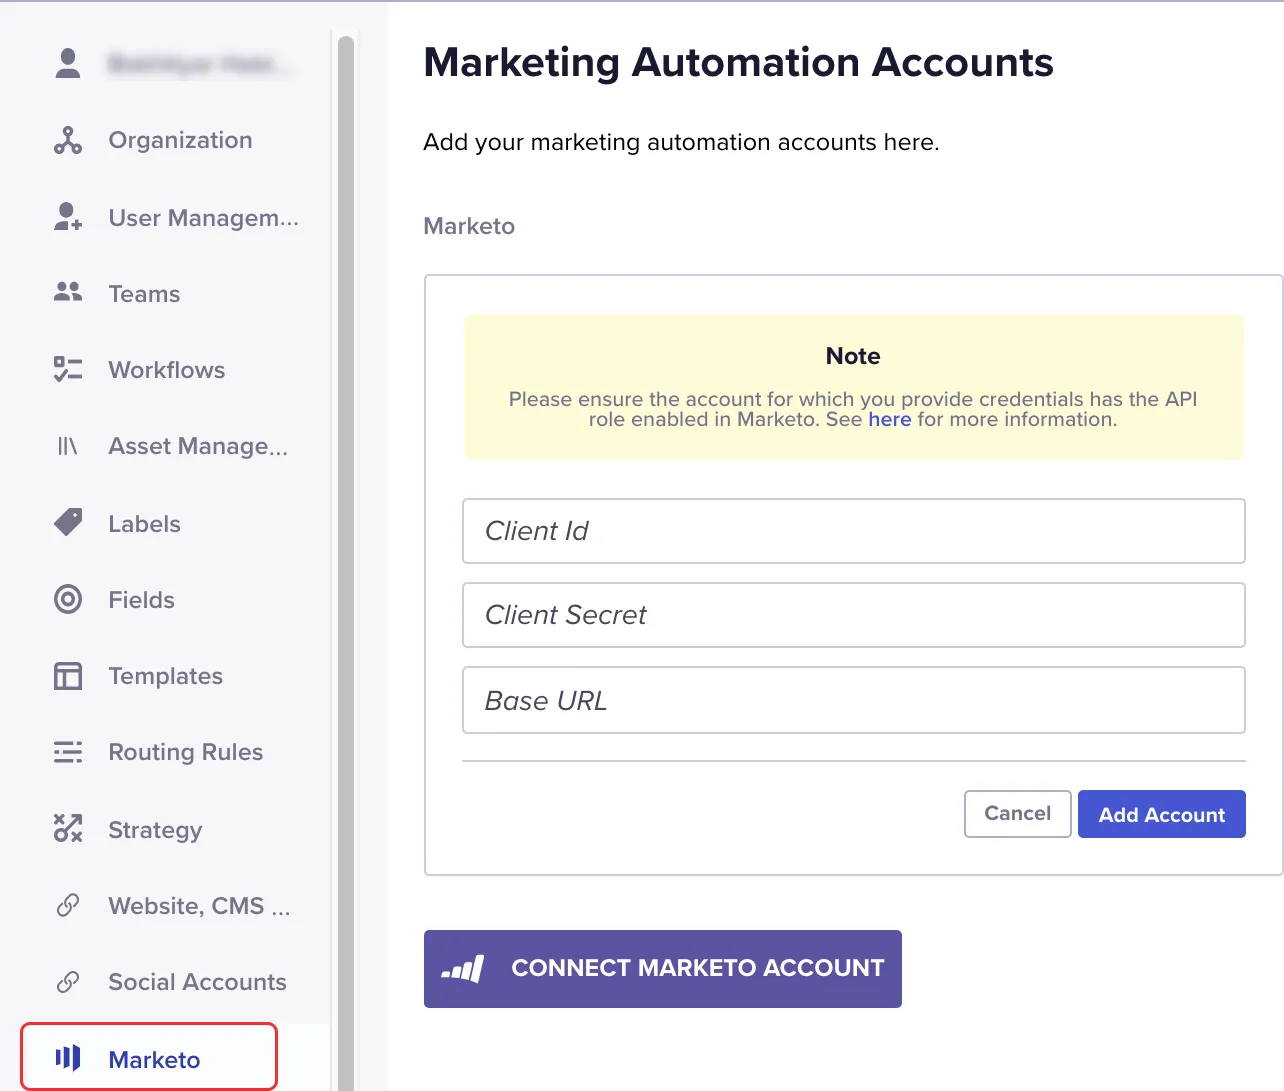Click the Routing Rules lines icon
Image resolution: width=1284 pixels, height=1091 pixels.
coord(68,752)
